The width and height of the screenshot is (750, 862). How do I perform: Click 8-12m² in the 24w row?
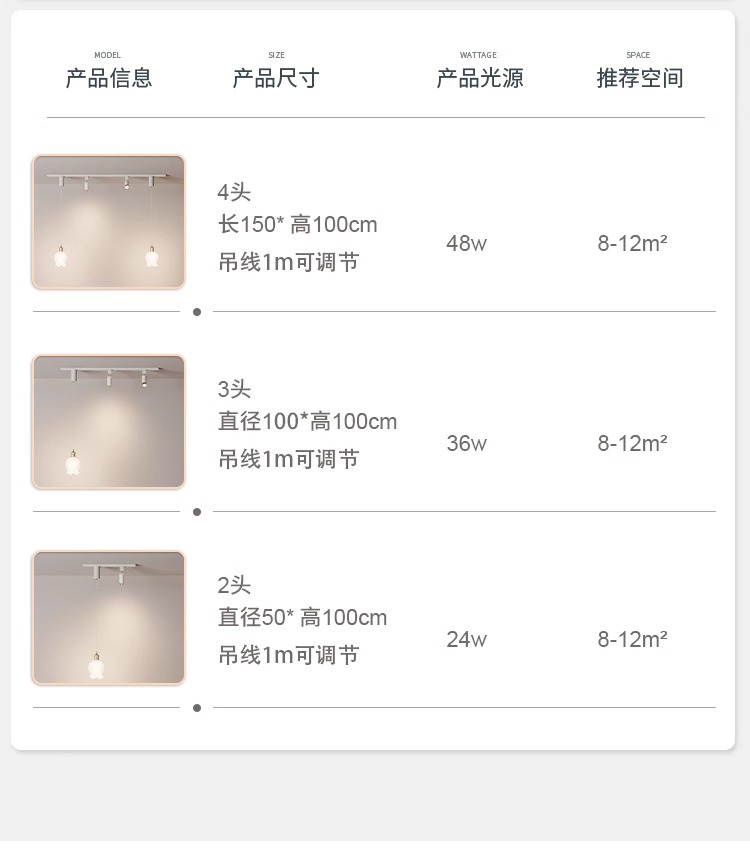(x=632, y=639)
